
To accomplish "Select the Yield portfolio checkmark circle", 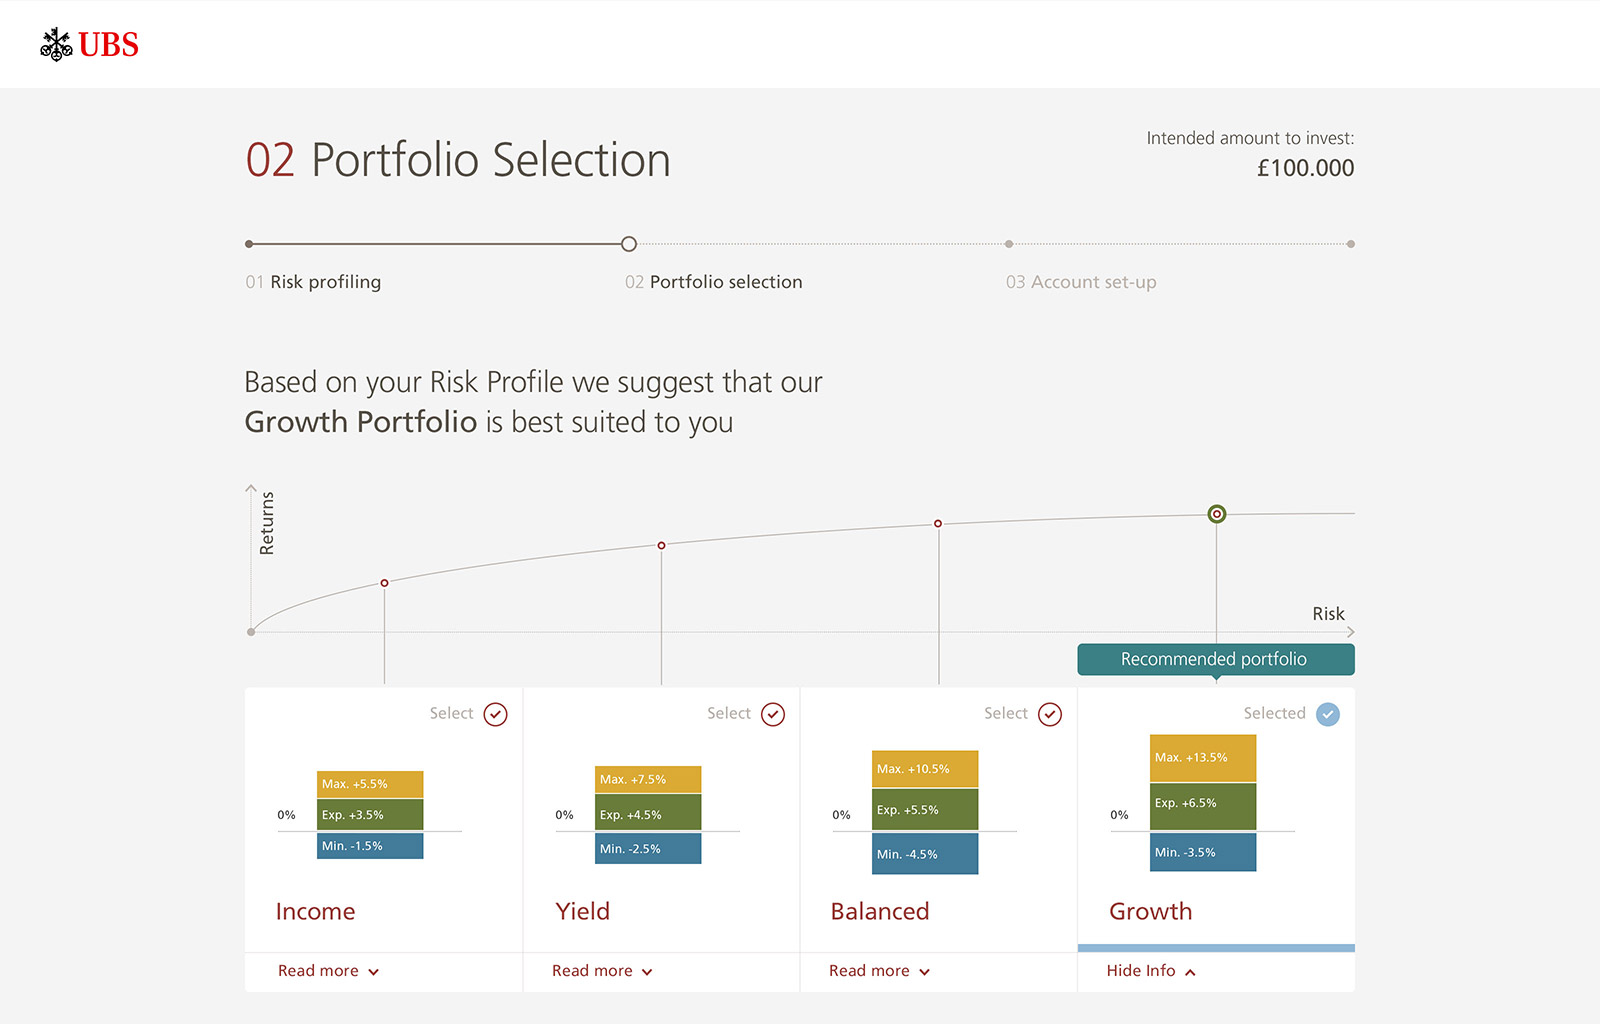I will (x=773, y=714).
